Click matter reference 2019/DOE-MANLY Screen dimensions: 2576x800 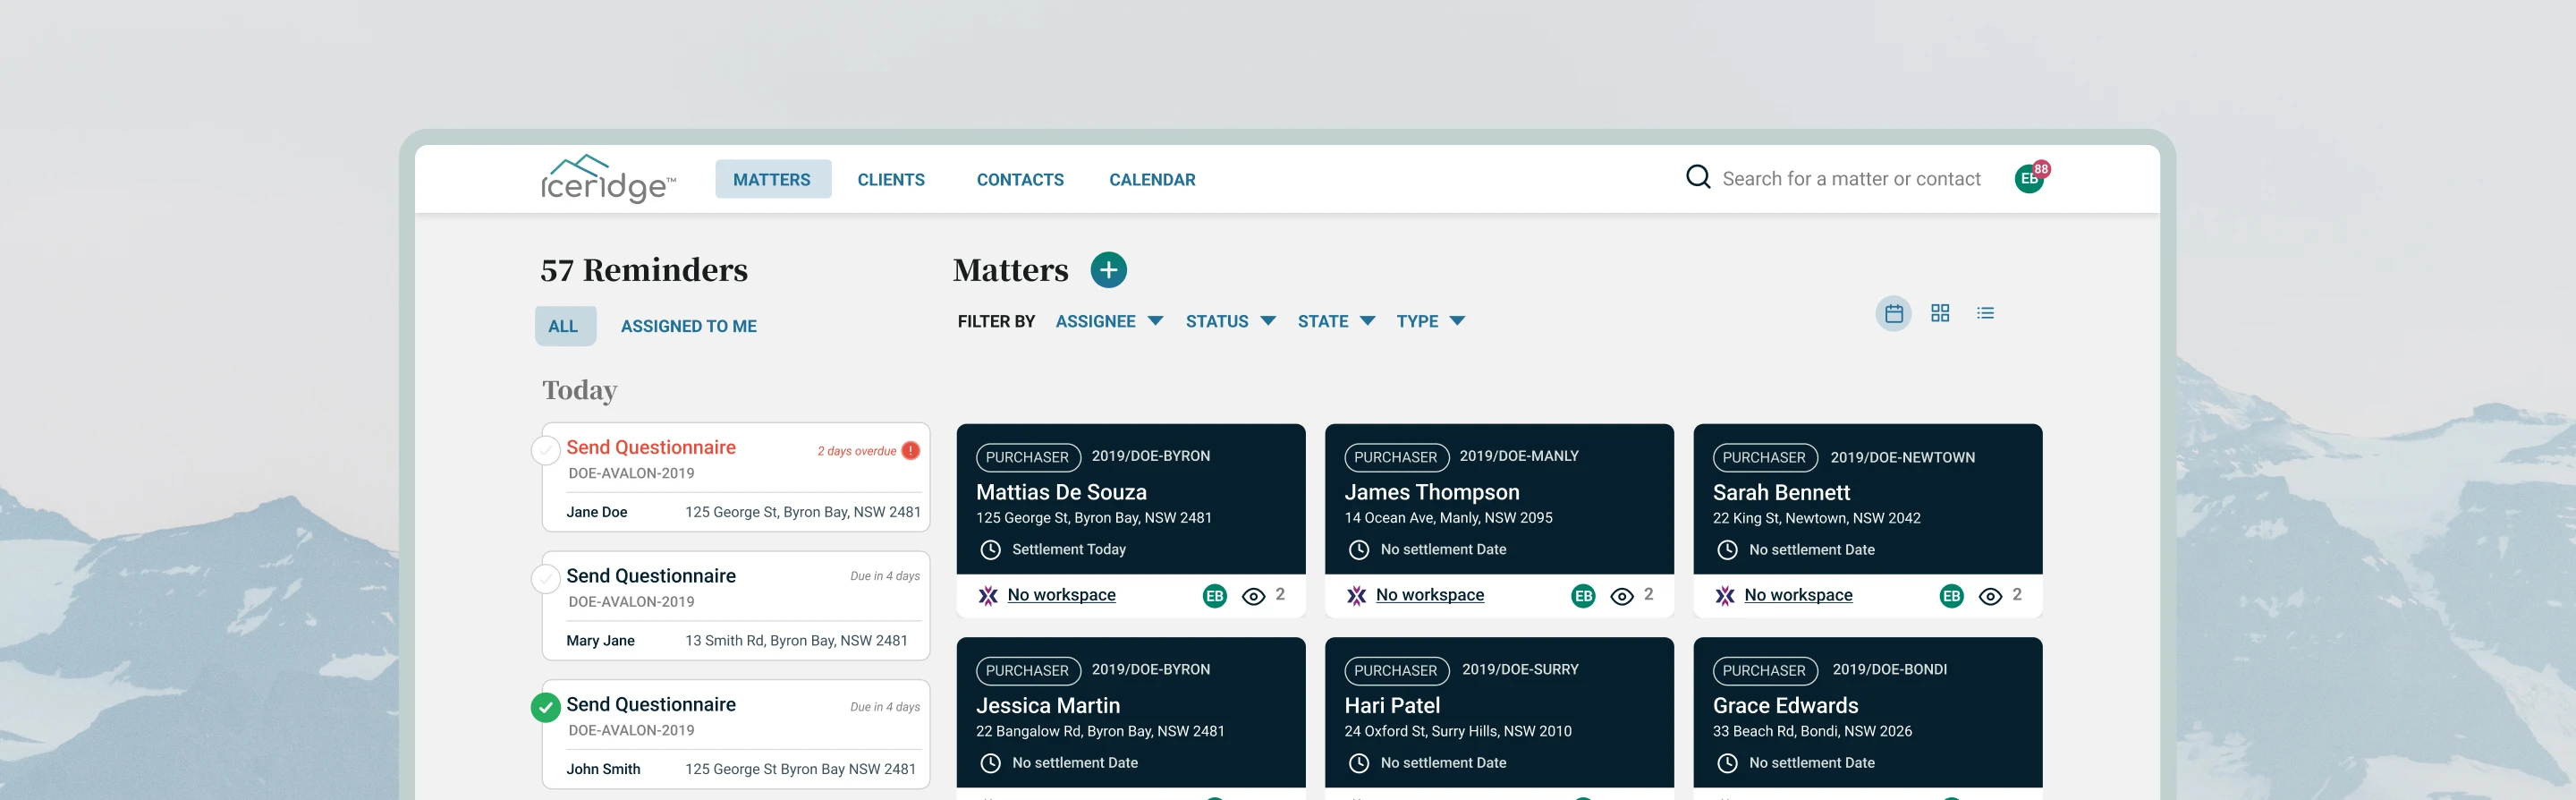tap(1519, 456)
